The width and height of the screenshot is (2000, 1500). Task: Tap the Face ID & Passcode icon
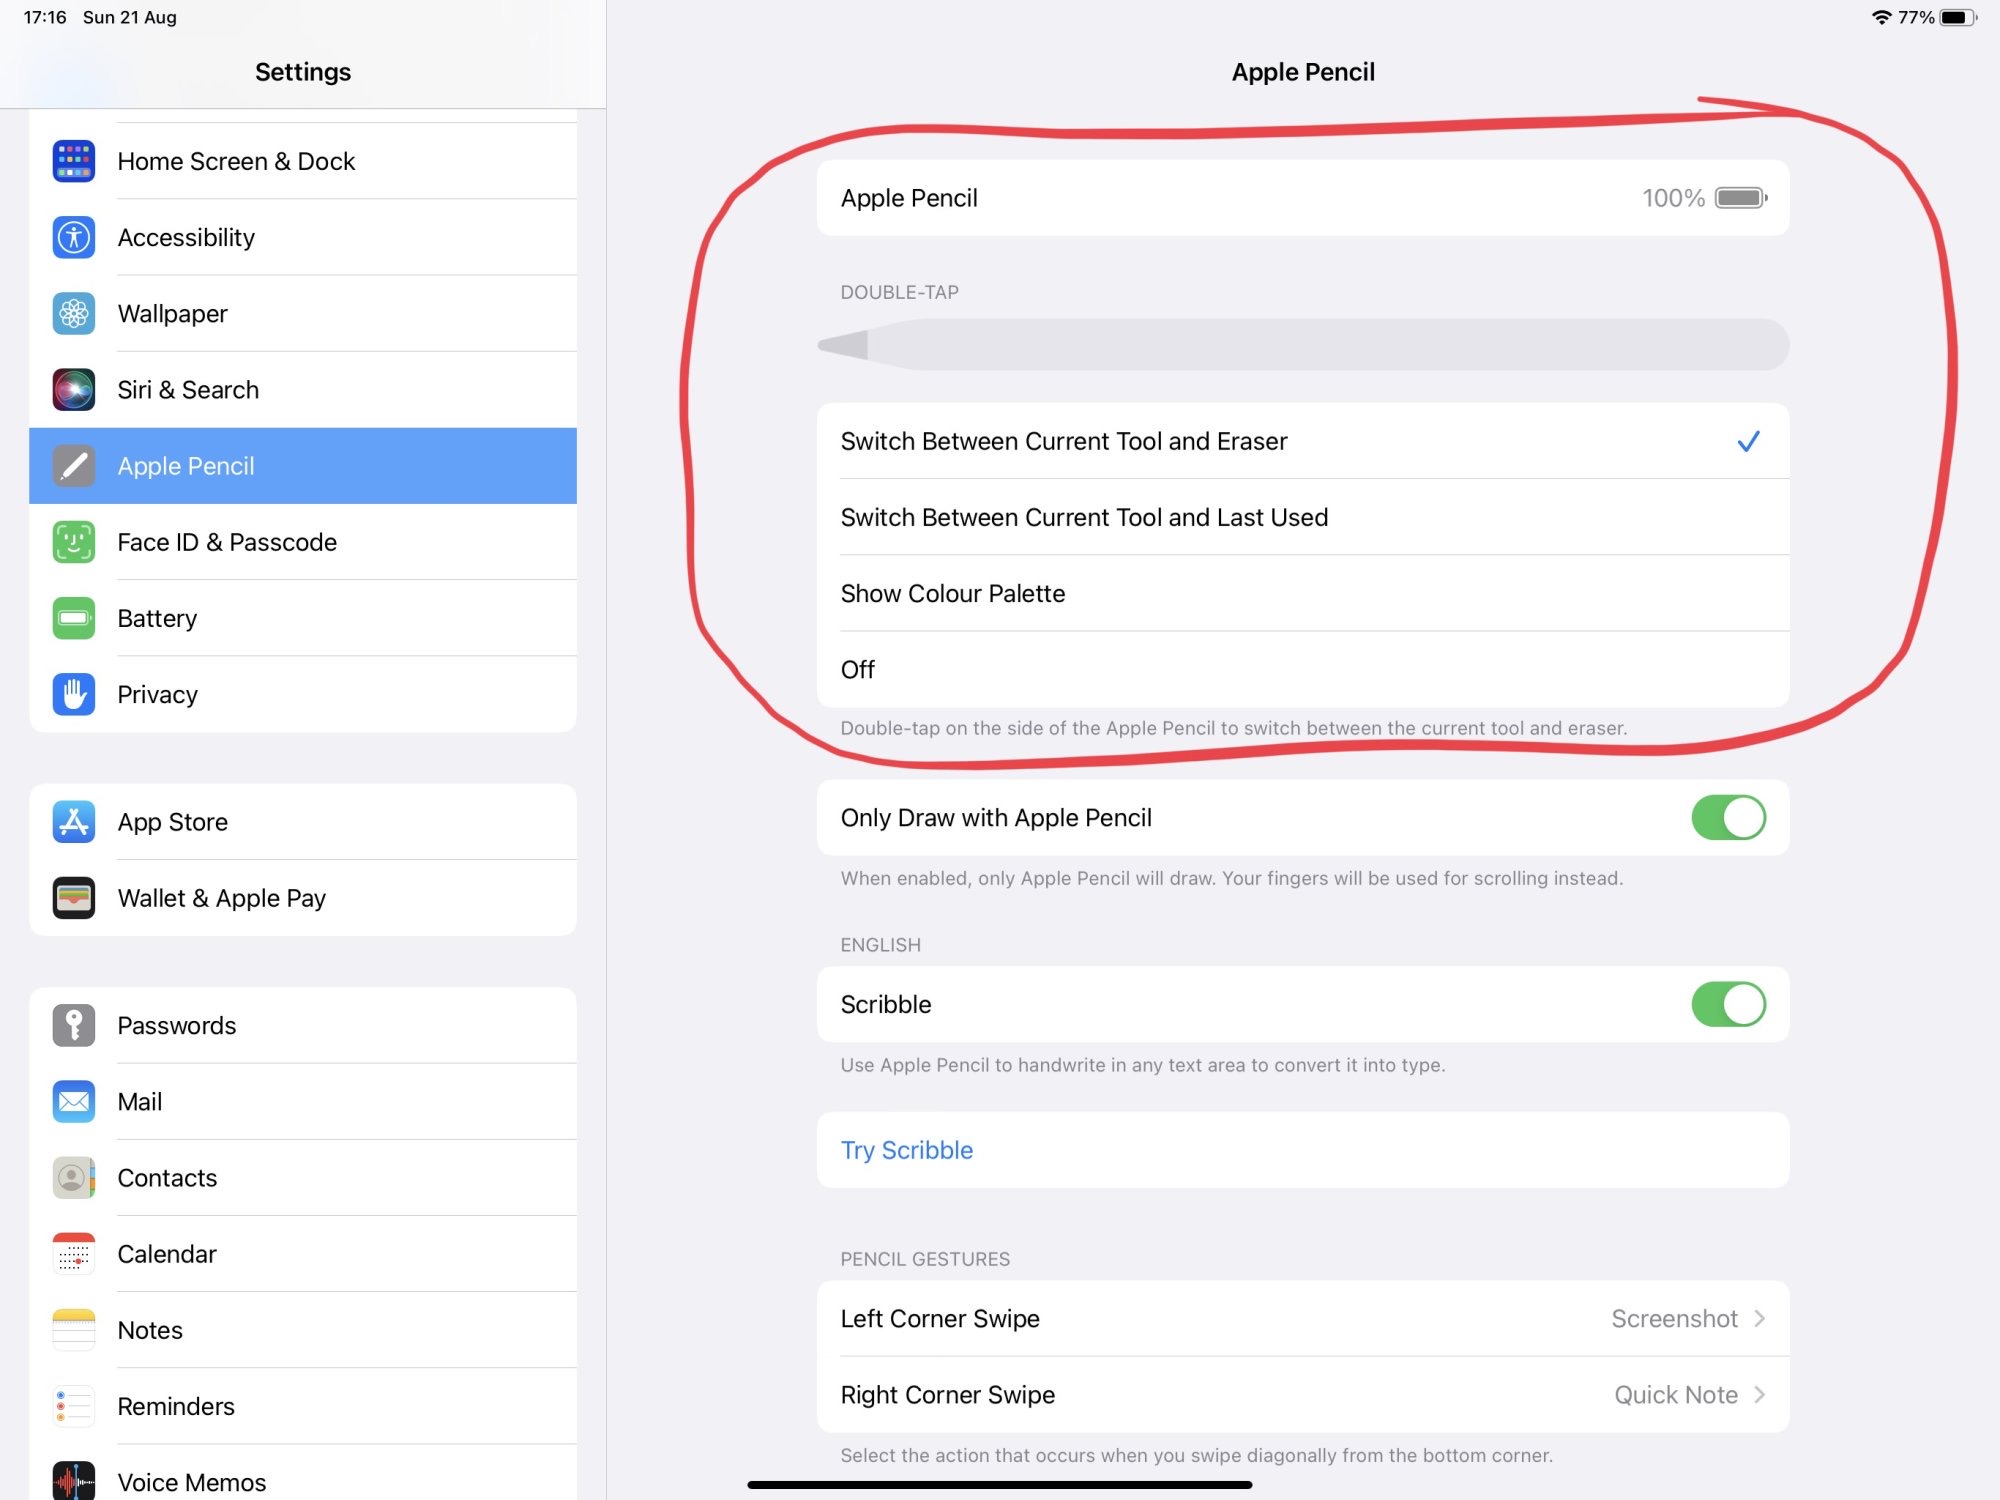tap(74, 542)
